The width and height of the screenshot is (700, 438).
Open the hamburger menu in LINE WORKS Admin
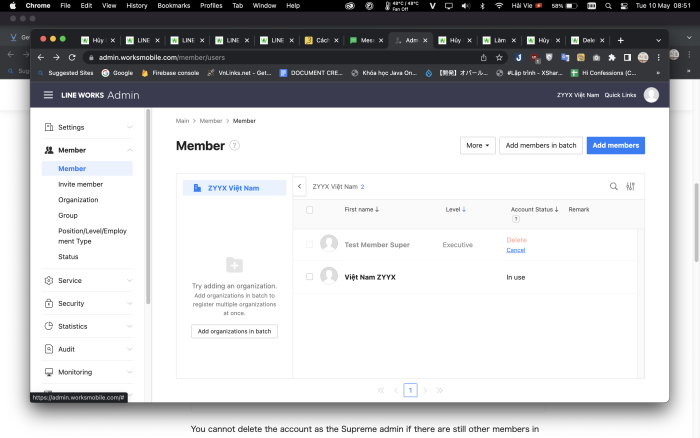48,95
